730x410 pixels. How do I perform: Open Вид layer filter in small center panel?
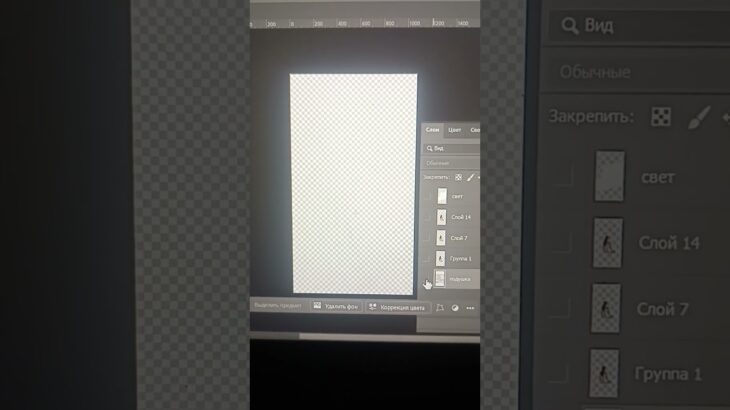tap(452, 148)
